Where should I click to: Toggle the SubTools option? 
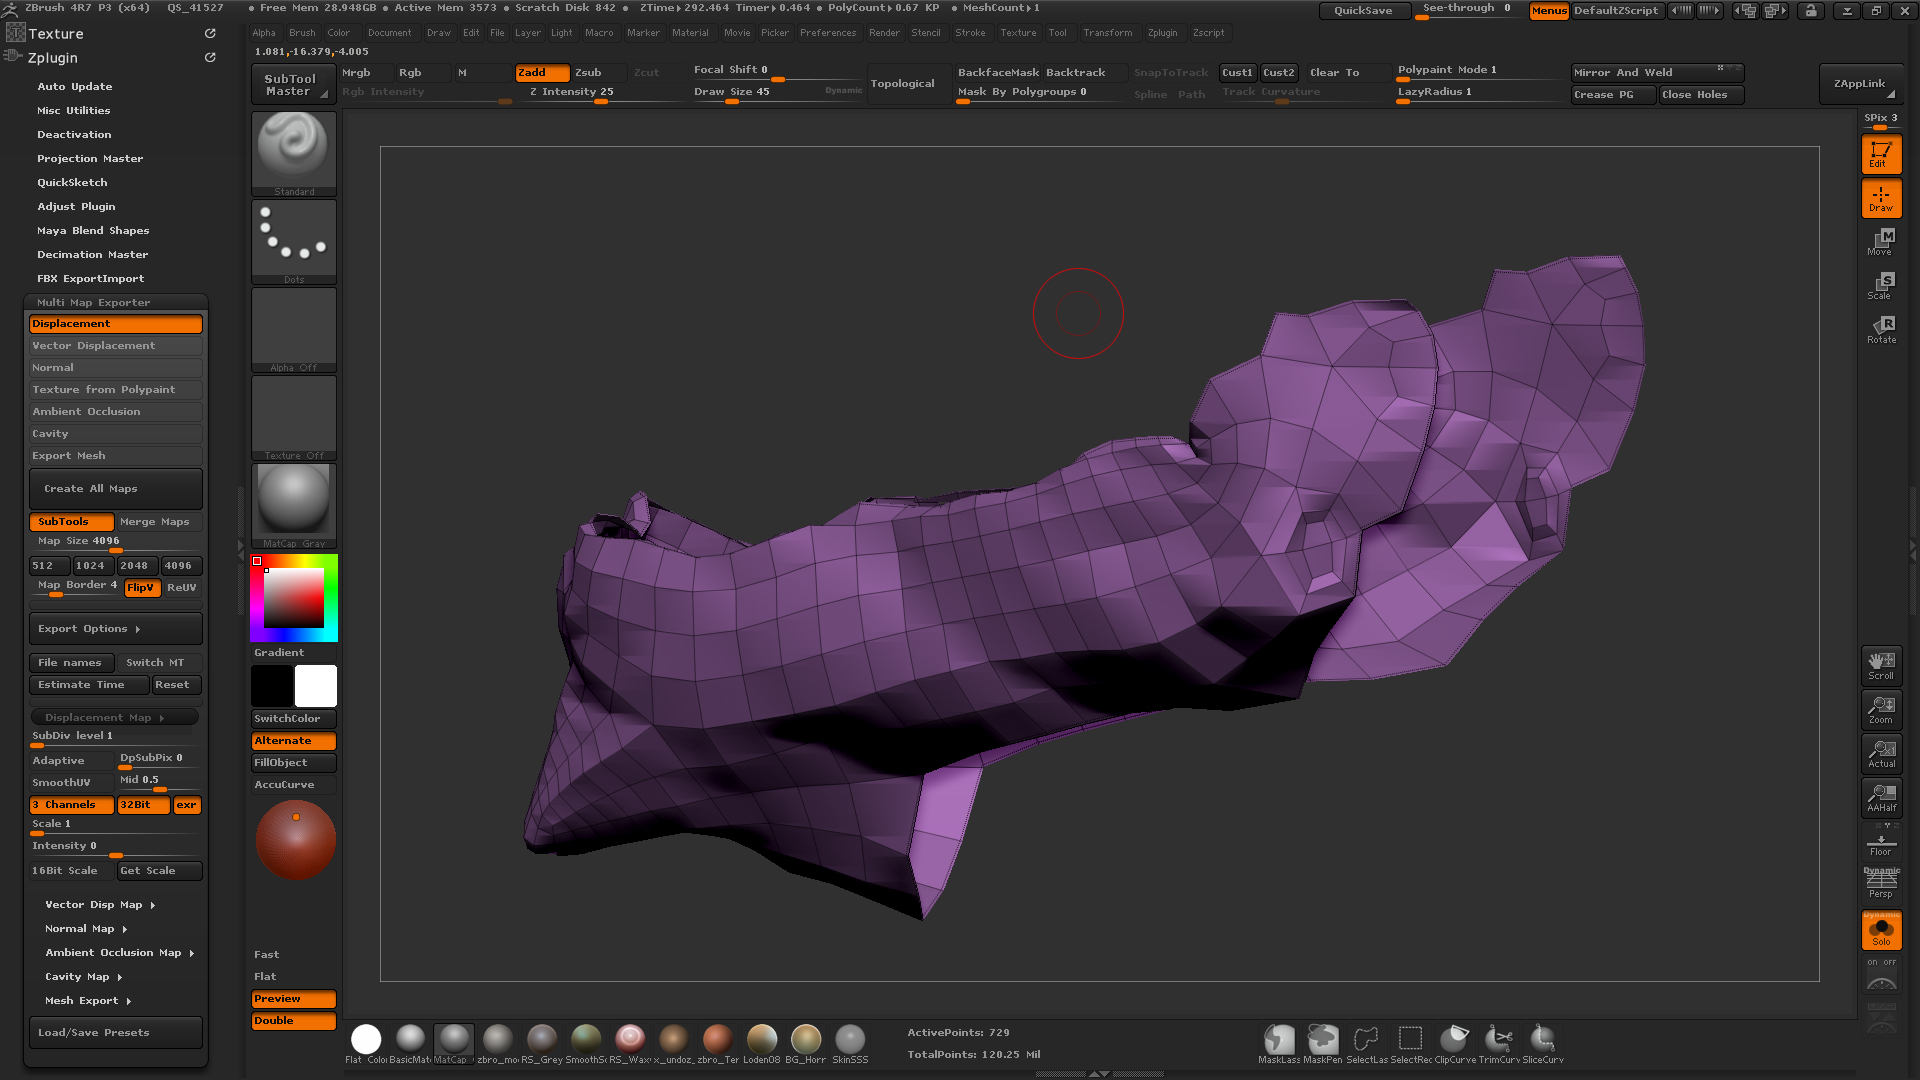(x=71, y=522)
